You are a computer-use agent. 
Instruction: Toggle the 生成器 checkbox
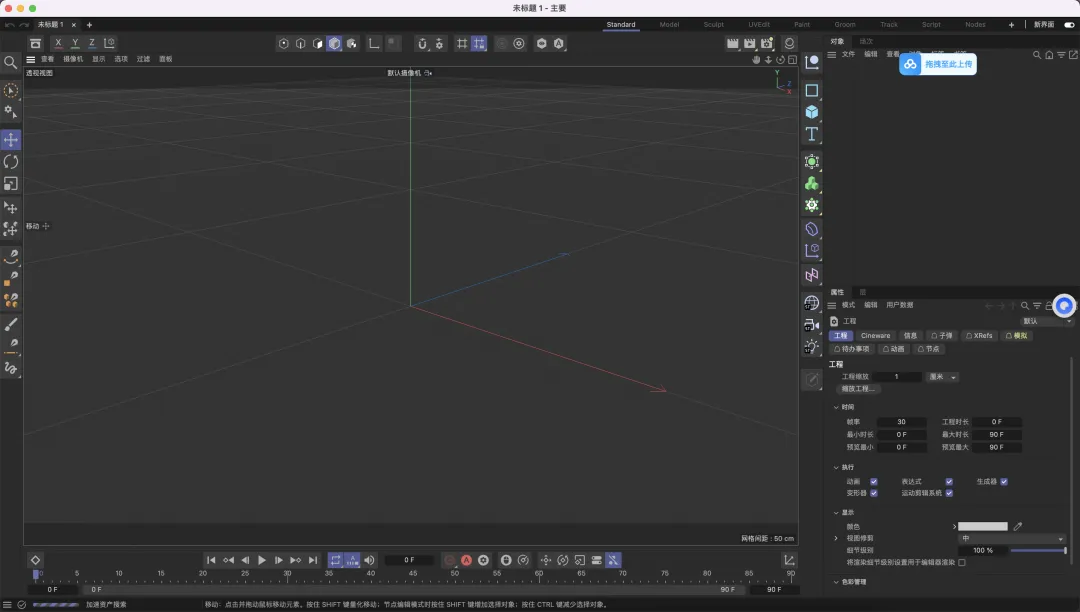pyautogui.click(x=1004, y=482)
